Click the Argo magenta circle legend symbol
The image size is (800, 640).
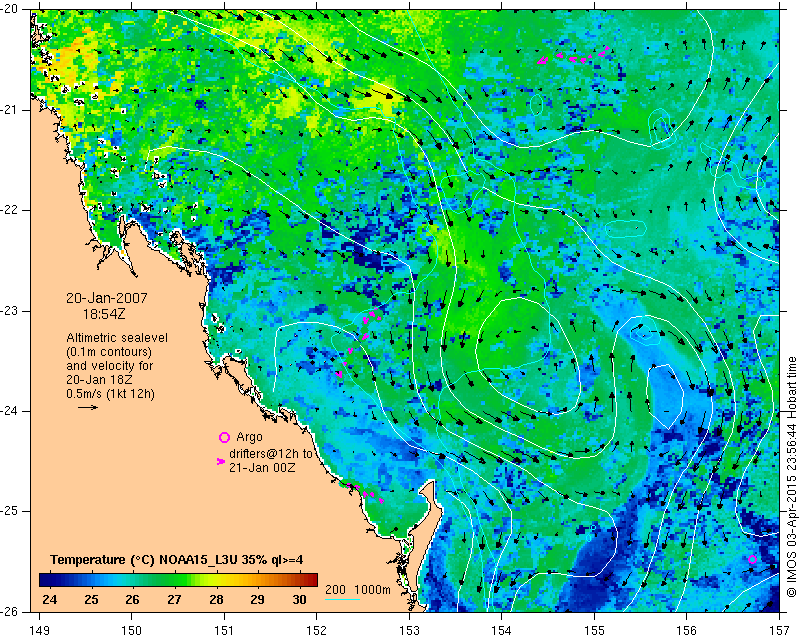(x=224, y=437)
